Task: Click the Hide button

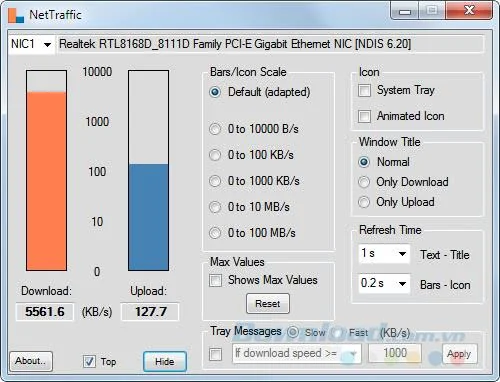Action: tap(165, 361)
